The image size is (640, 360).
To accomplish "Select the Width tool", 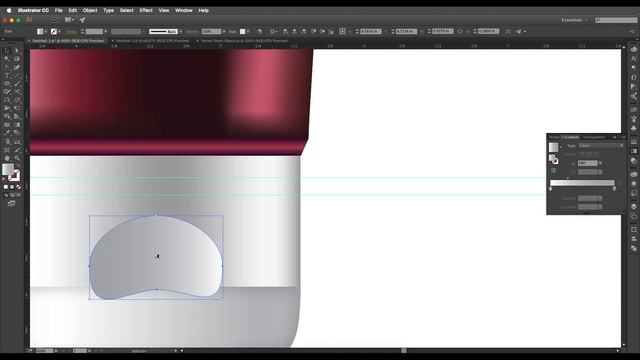I will pyautogui.click(x=7, y=108).
